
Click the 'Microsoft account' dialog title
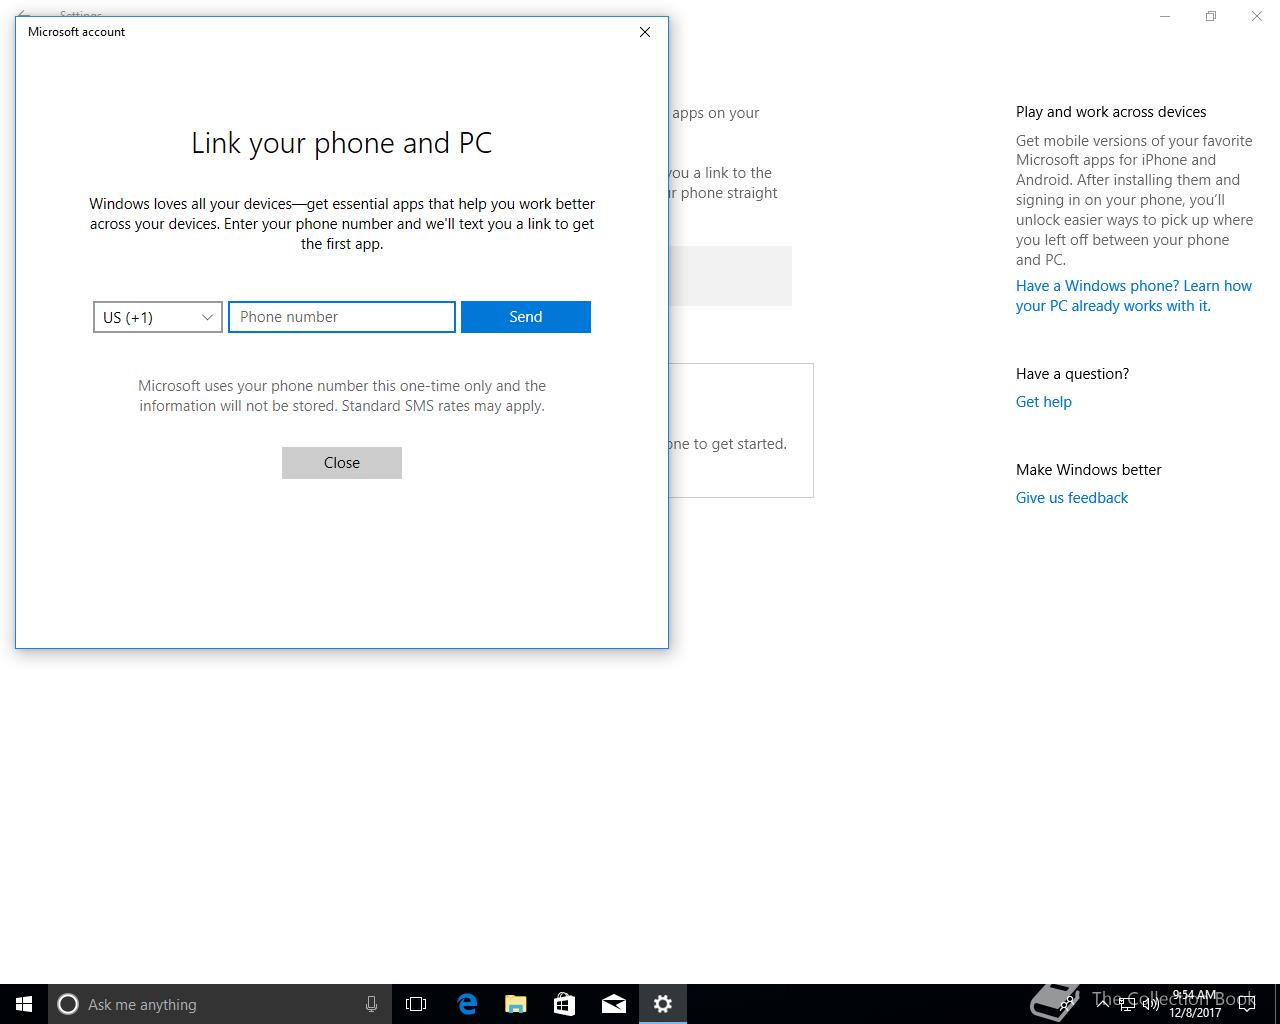[76, 32]
